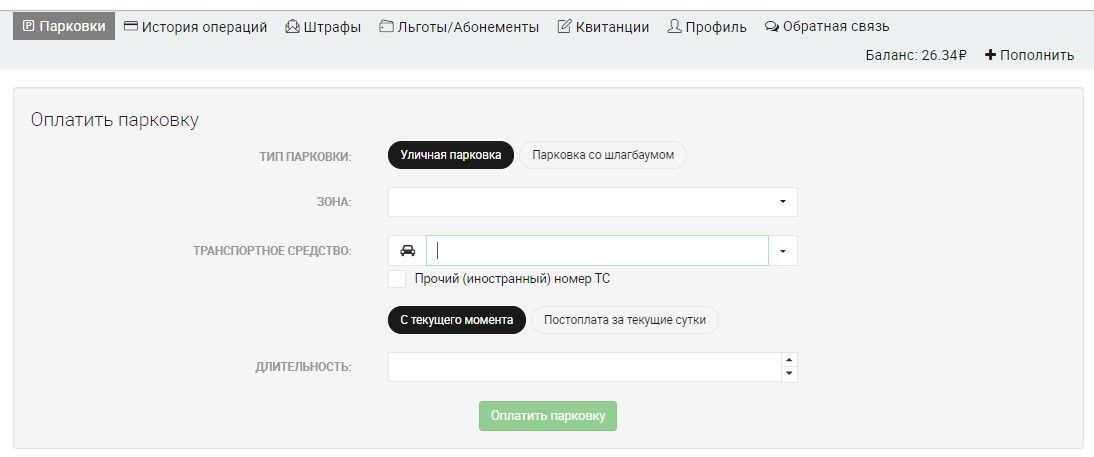Expand the vehicle dropdown arrow

click(783, 250)
